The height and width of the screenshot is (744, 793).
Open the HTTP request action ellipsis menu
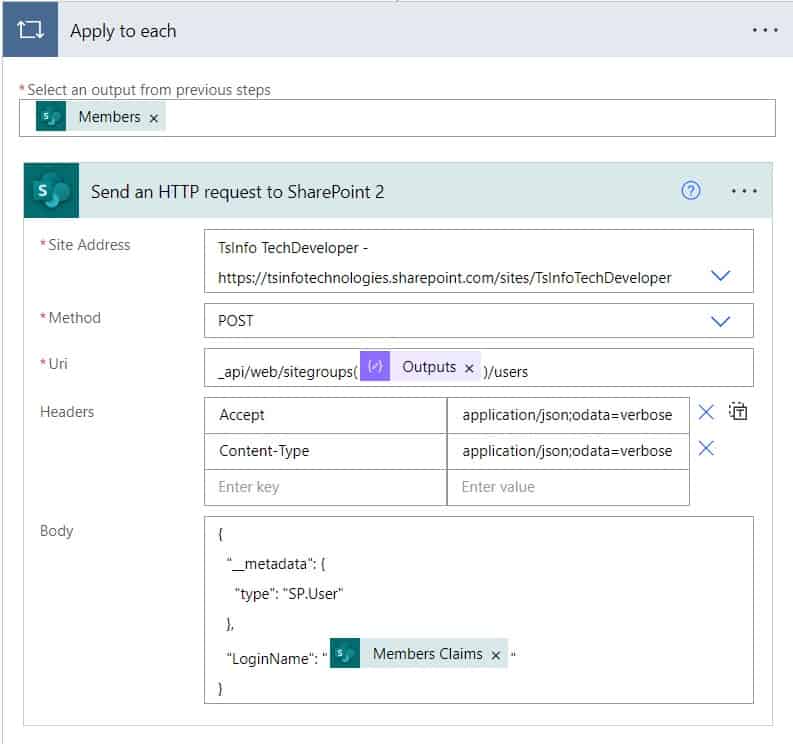(744, 191)
